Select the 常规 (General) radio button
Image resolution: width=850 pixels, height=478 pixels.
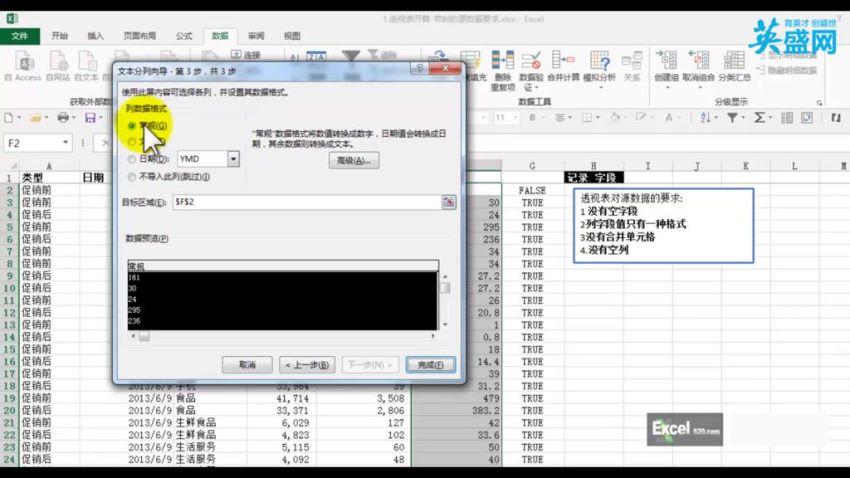(x=132, y=126)
